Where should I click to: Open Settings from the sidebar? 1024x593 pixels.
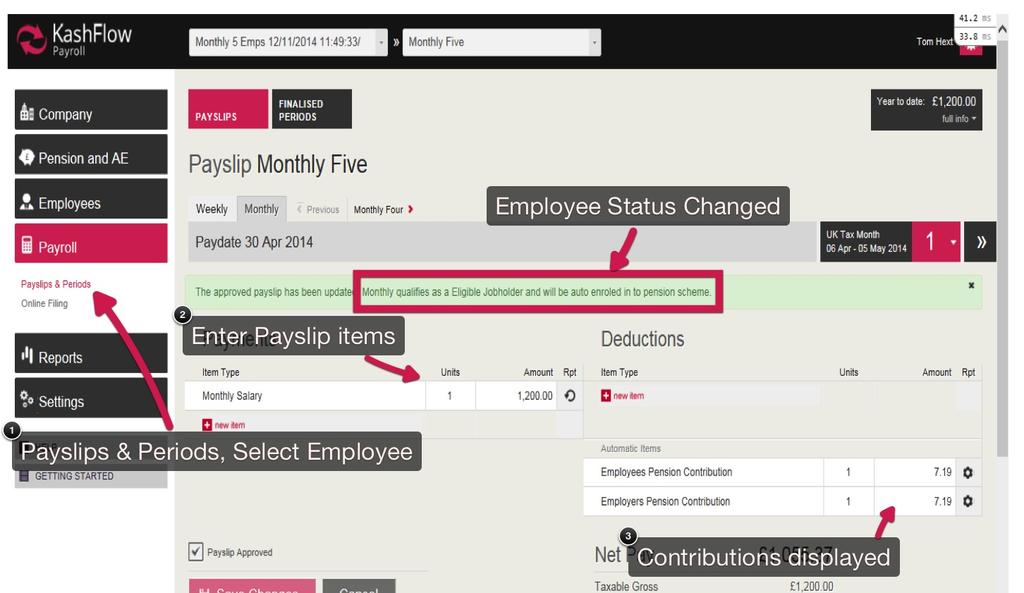[x=91, y=401]
